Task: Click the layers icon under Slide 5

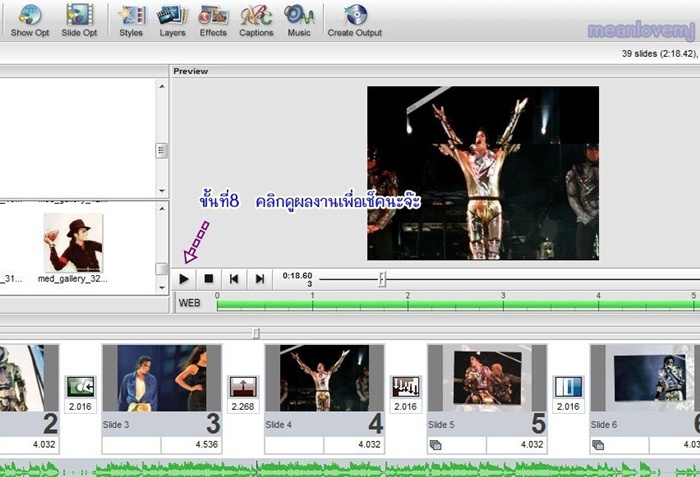Action: pyautogui.click(x=435, y=445)
